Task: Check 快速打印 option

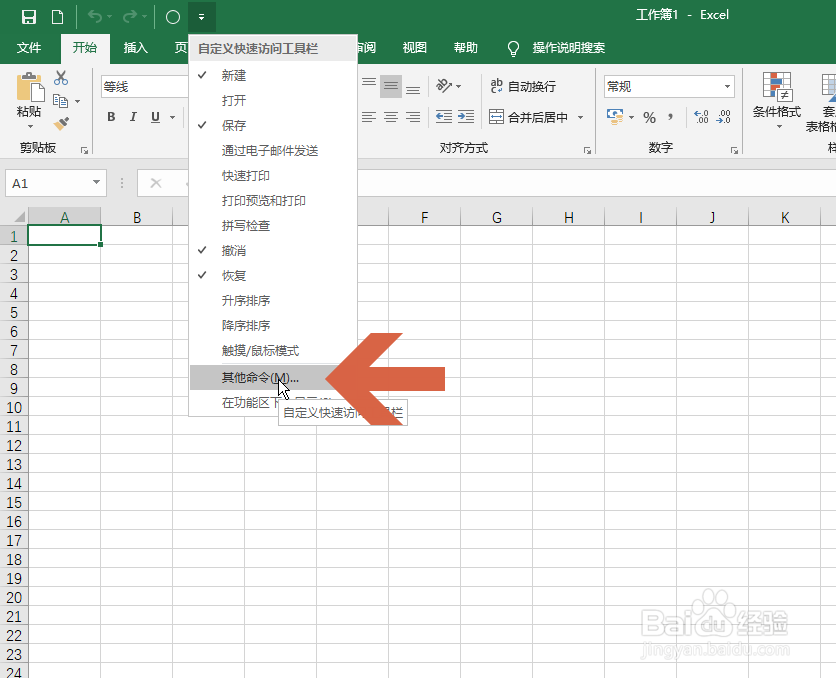Action: coord(273,176)
